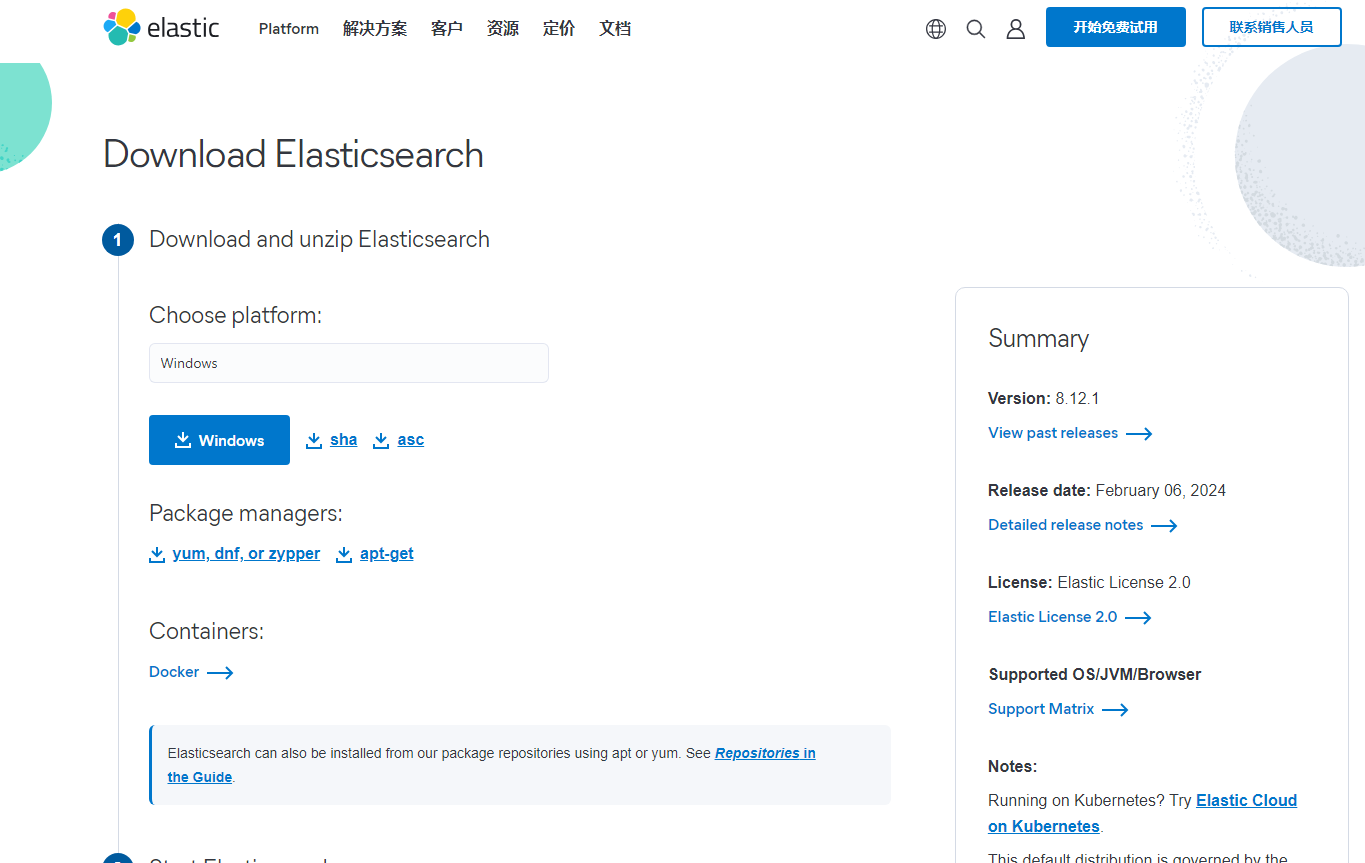
Task: Click the Elastic logo
Action: coord(161,28)
